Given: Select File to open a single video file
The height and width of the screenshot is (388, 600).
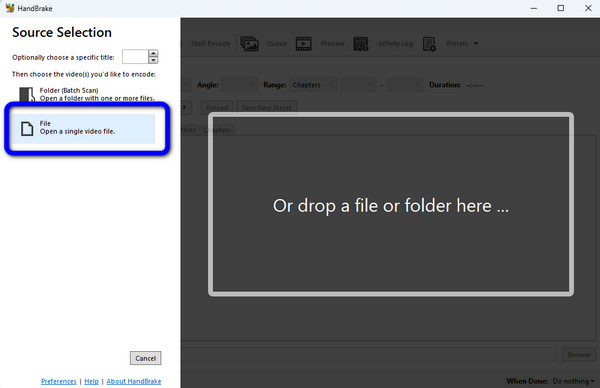Looking at the screenshot, I should pyautogui.click(x=84, y=128).
